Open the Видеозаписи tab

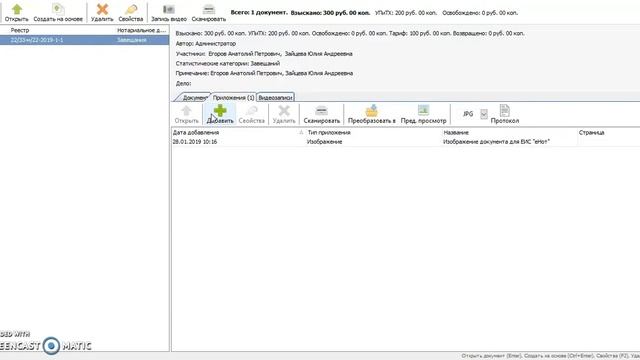point(276,98)
